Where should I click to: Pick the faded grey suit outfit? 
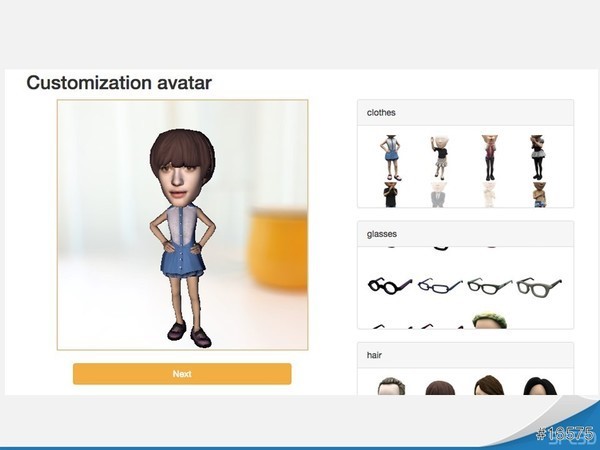point(438,195)
